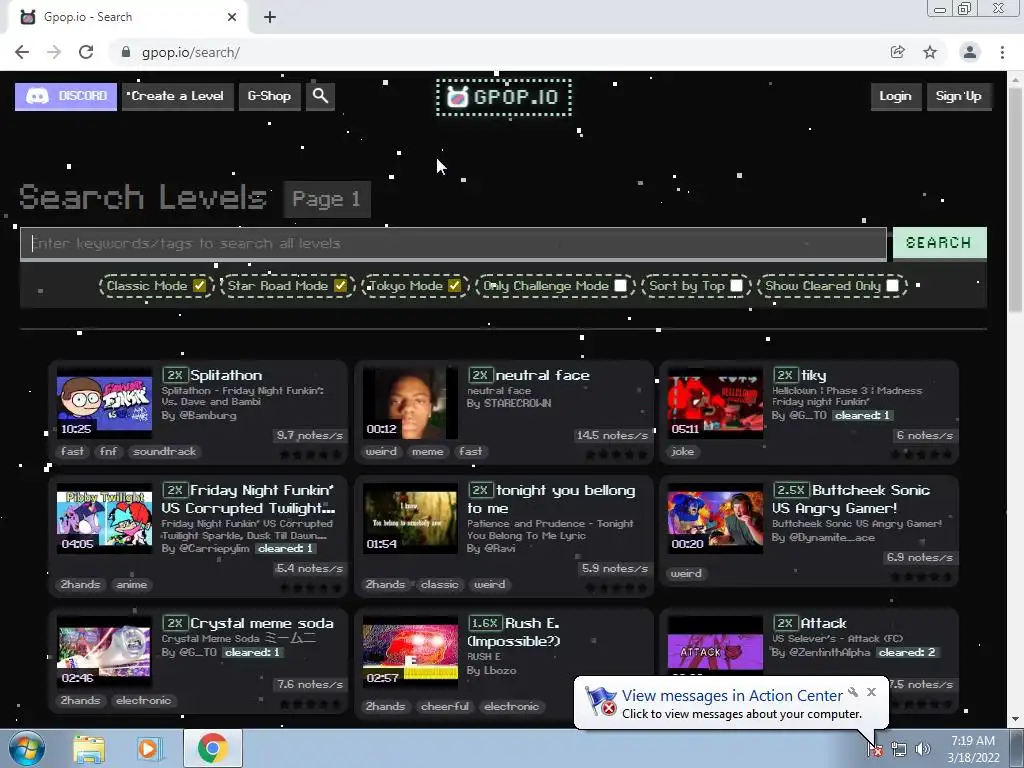Open author @Bamburg profile link
Image resolution: width=1024 pixels, height=768 pixels.
pos(207,415)
